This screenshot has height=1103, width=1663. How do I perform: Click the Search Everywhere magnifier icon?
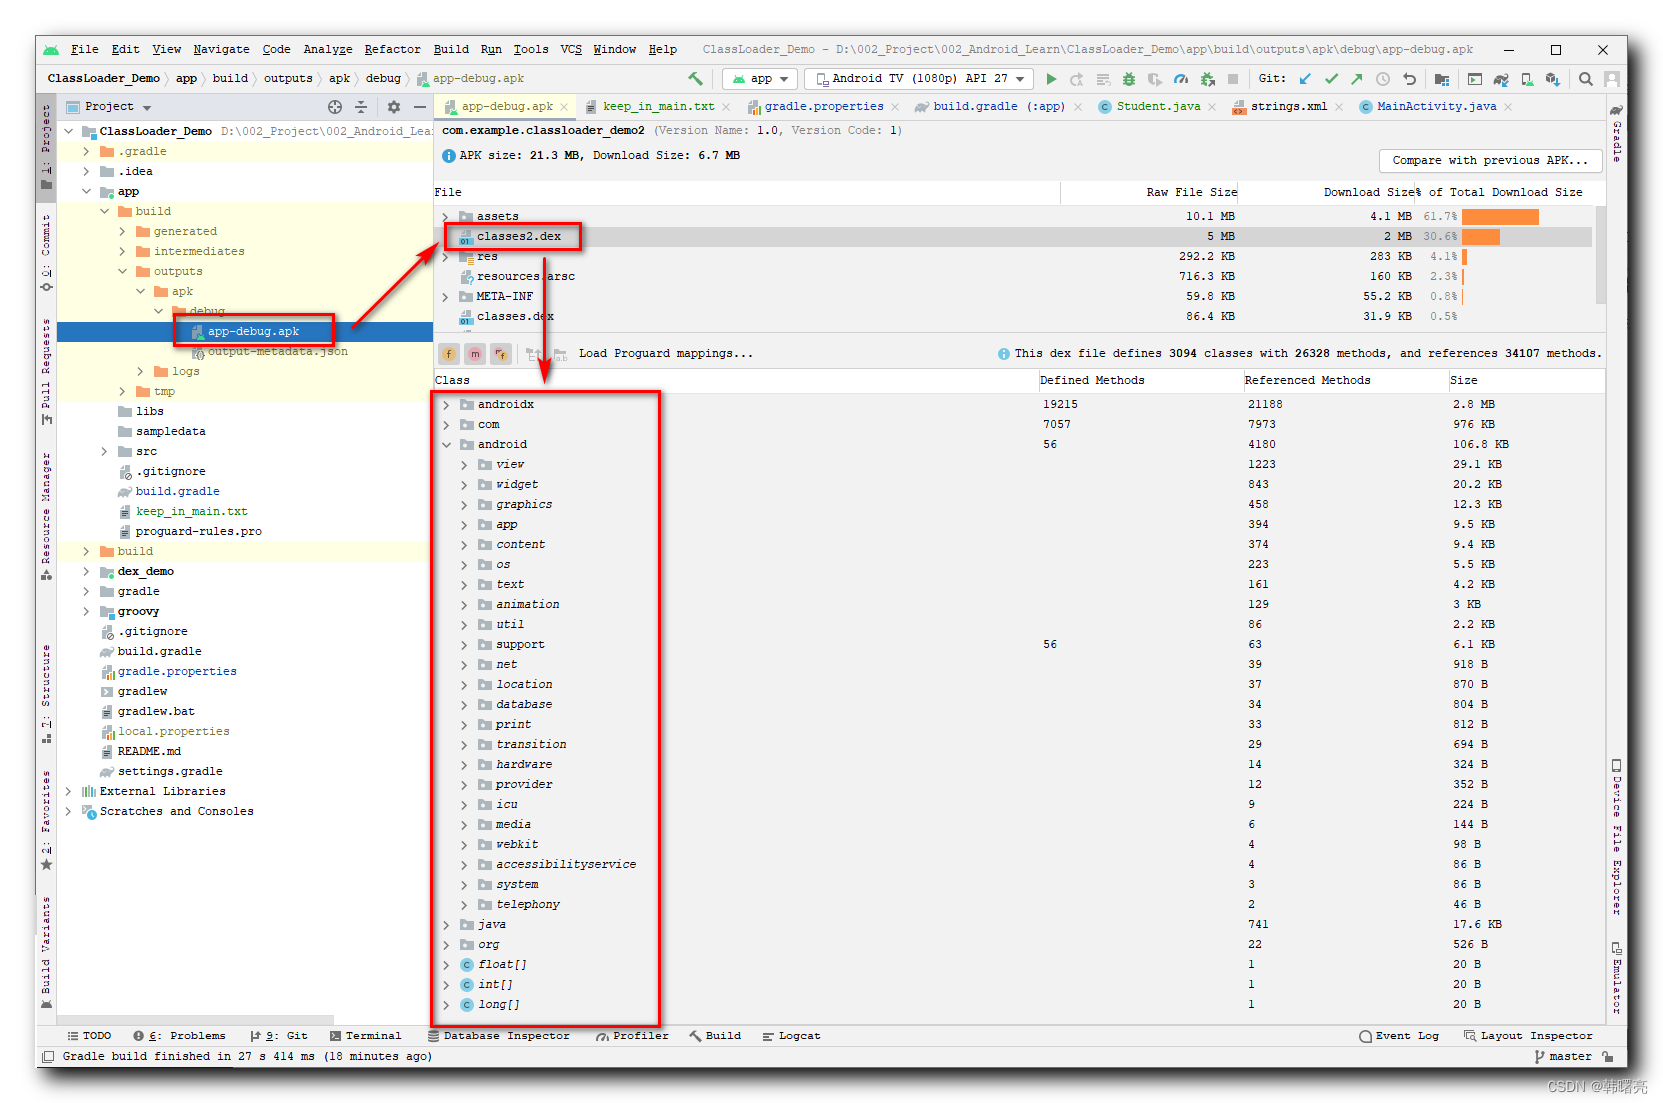1585,78
